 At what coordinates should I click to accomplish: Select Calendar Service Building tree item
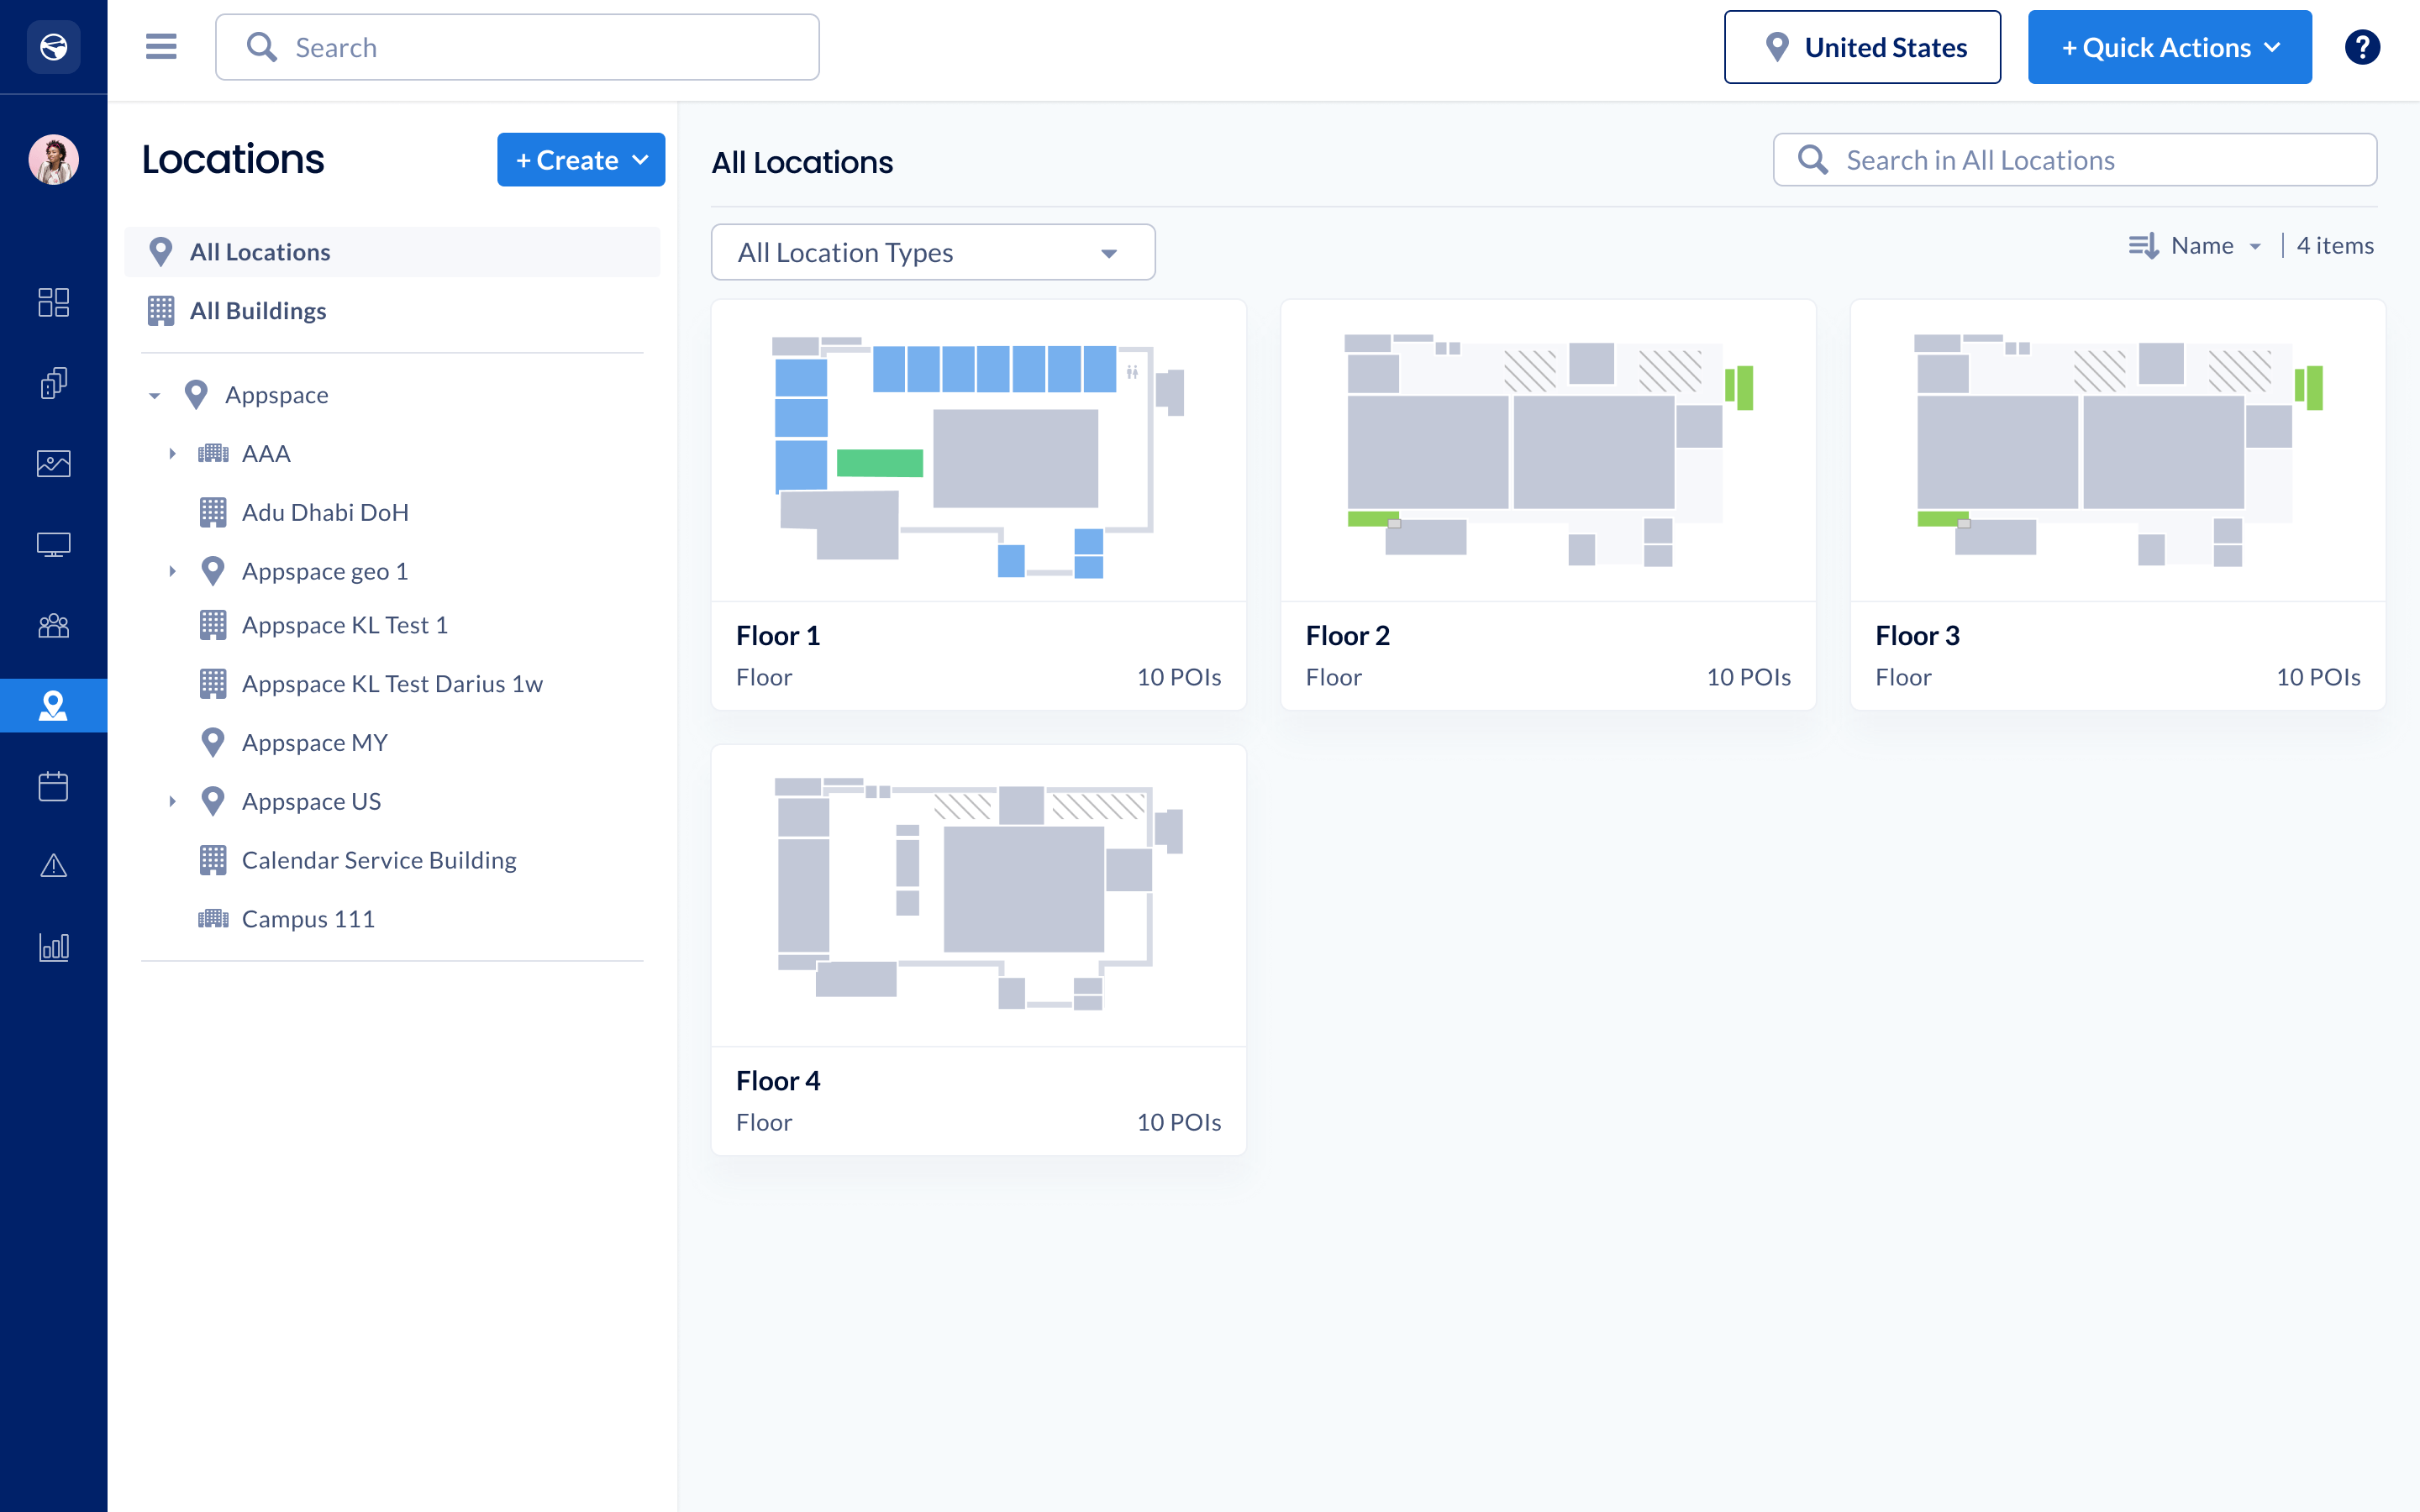[x=378, y=861]
